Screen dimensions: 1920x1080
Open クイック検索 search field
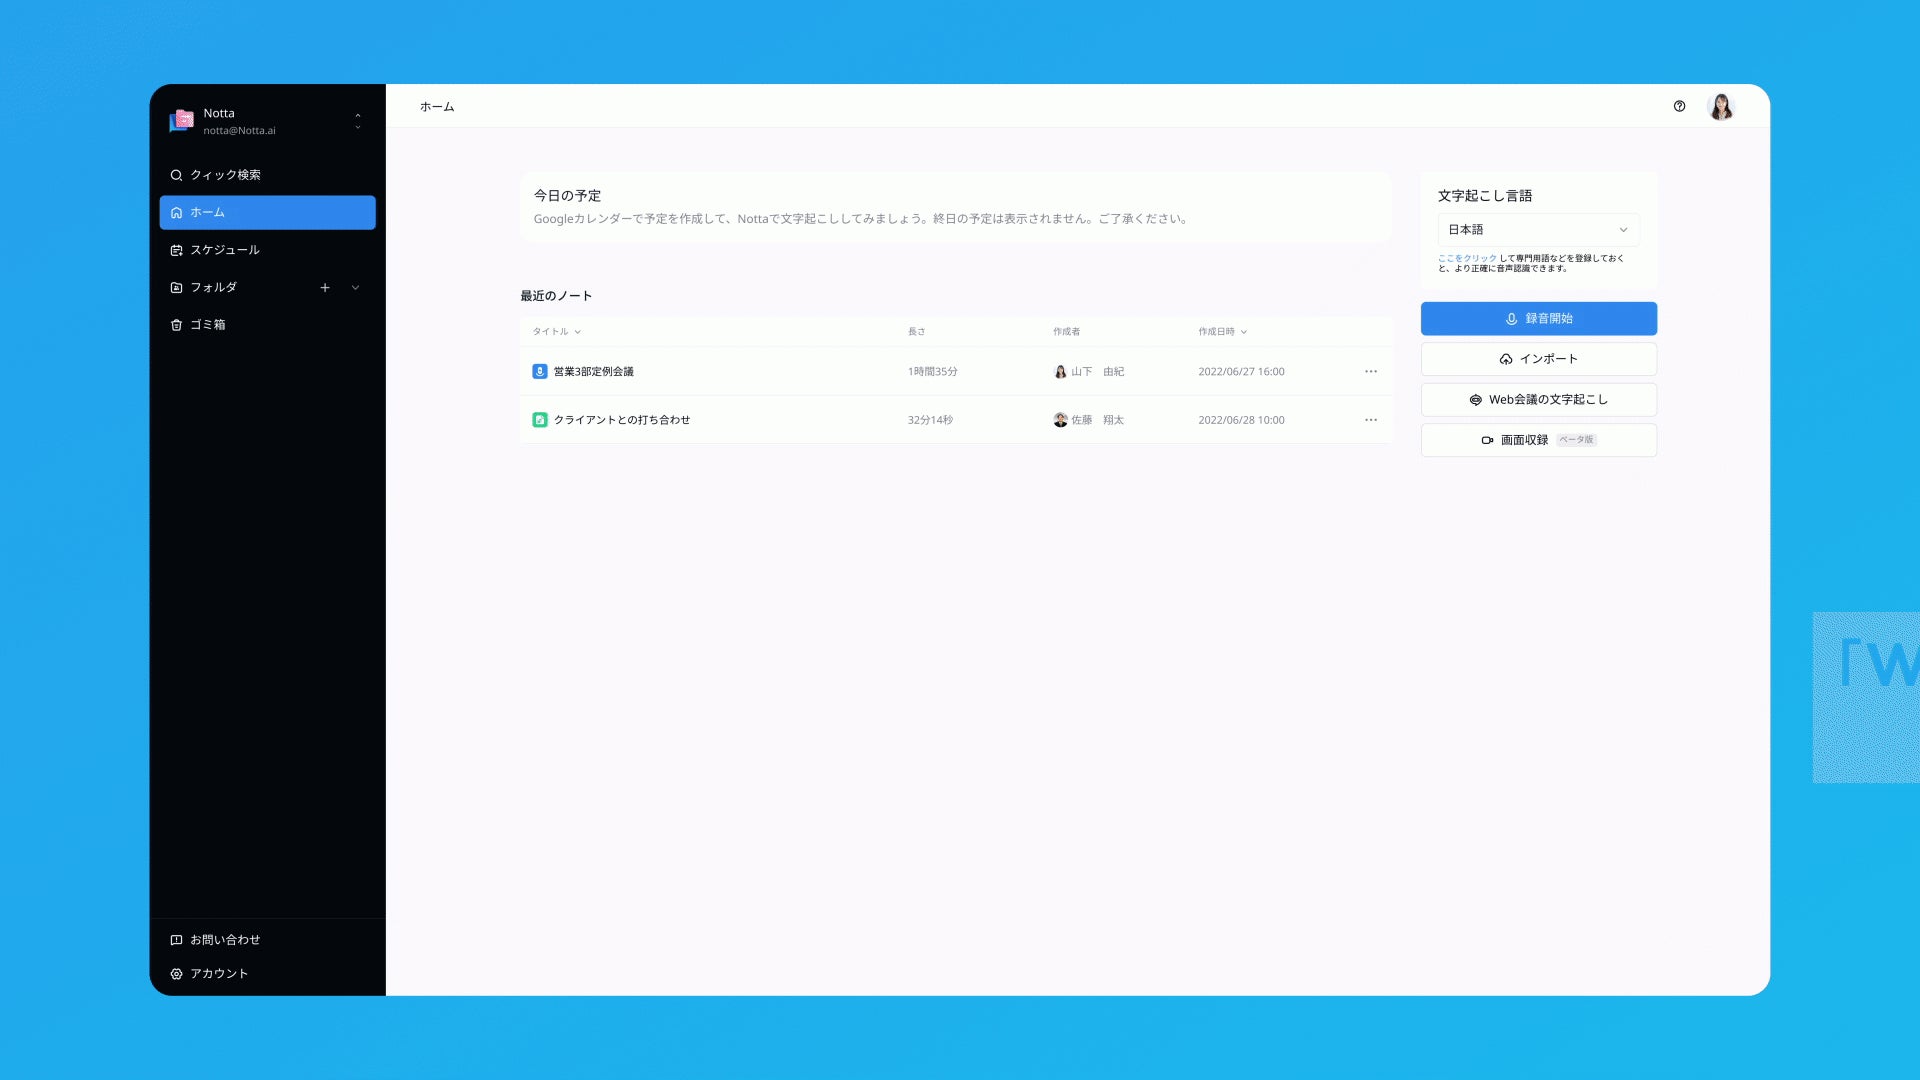[x=225, y=175]
